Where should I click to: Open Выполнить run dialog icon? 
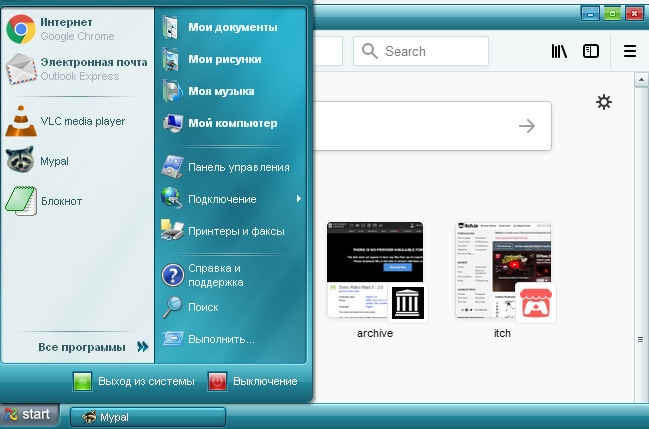point(173,338)
